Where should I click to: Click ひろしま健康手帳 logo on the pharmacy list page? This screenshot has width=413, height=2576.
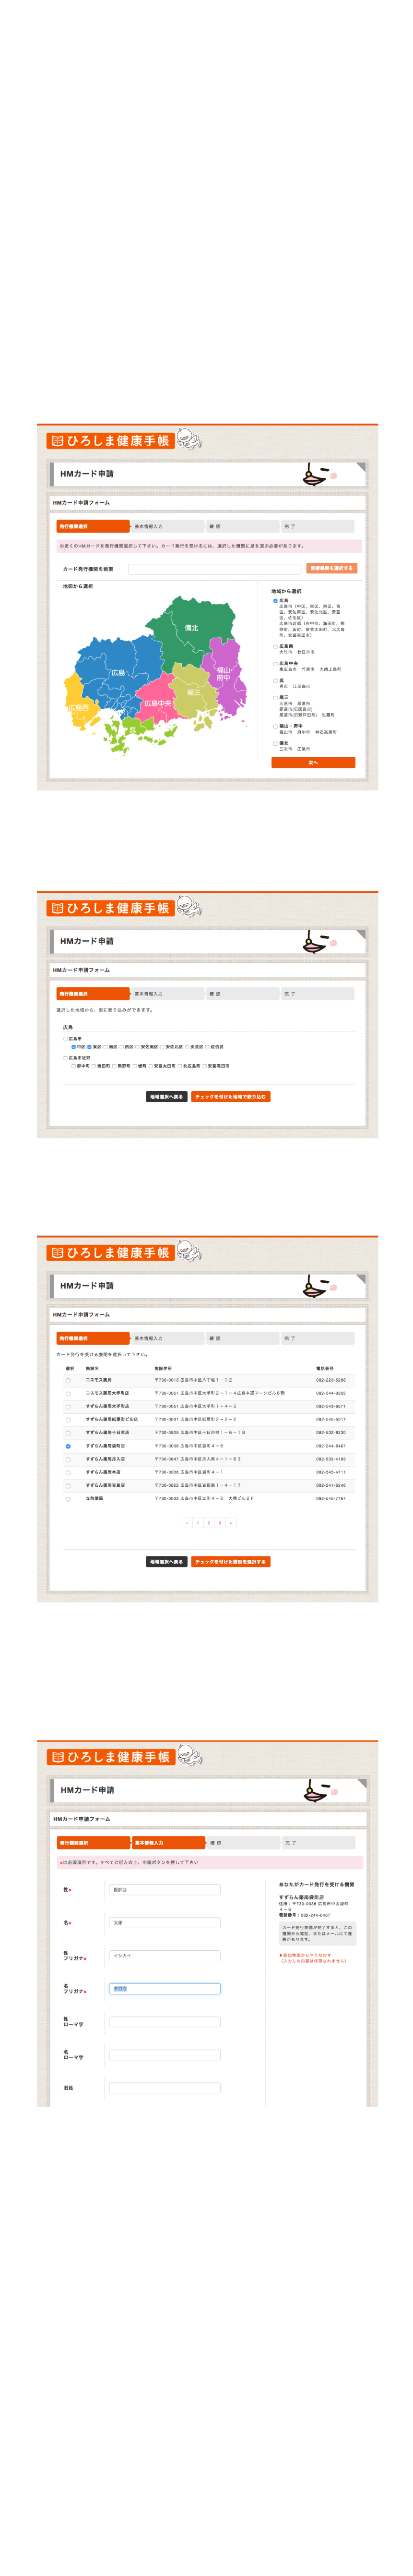coord(110,1252)
